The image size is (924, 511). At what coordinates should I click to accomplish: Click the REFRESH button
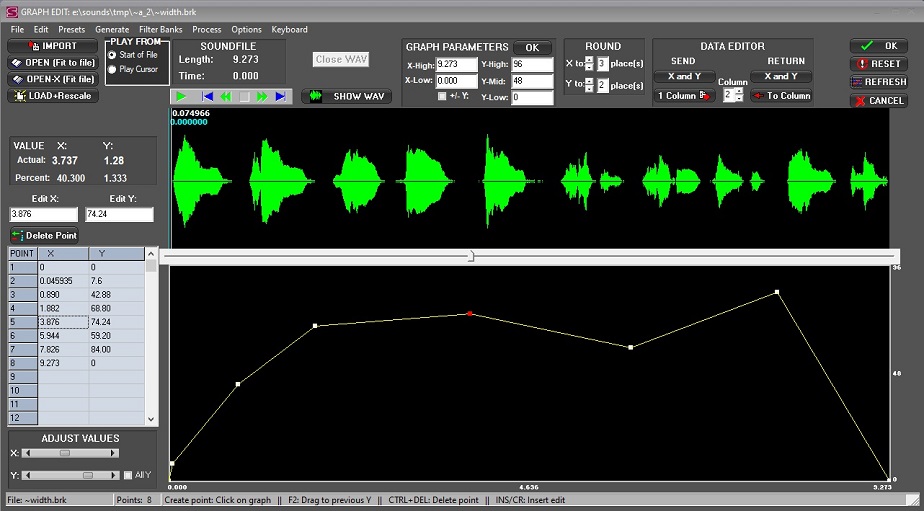click(879, 82)
